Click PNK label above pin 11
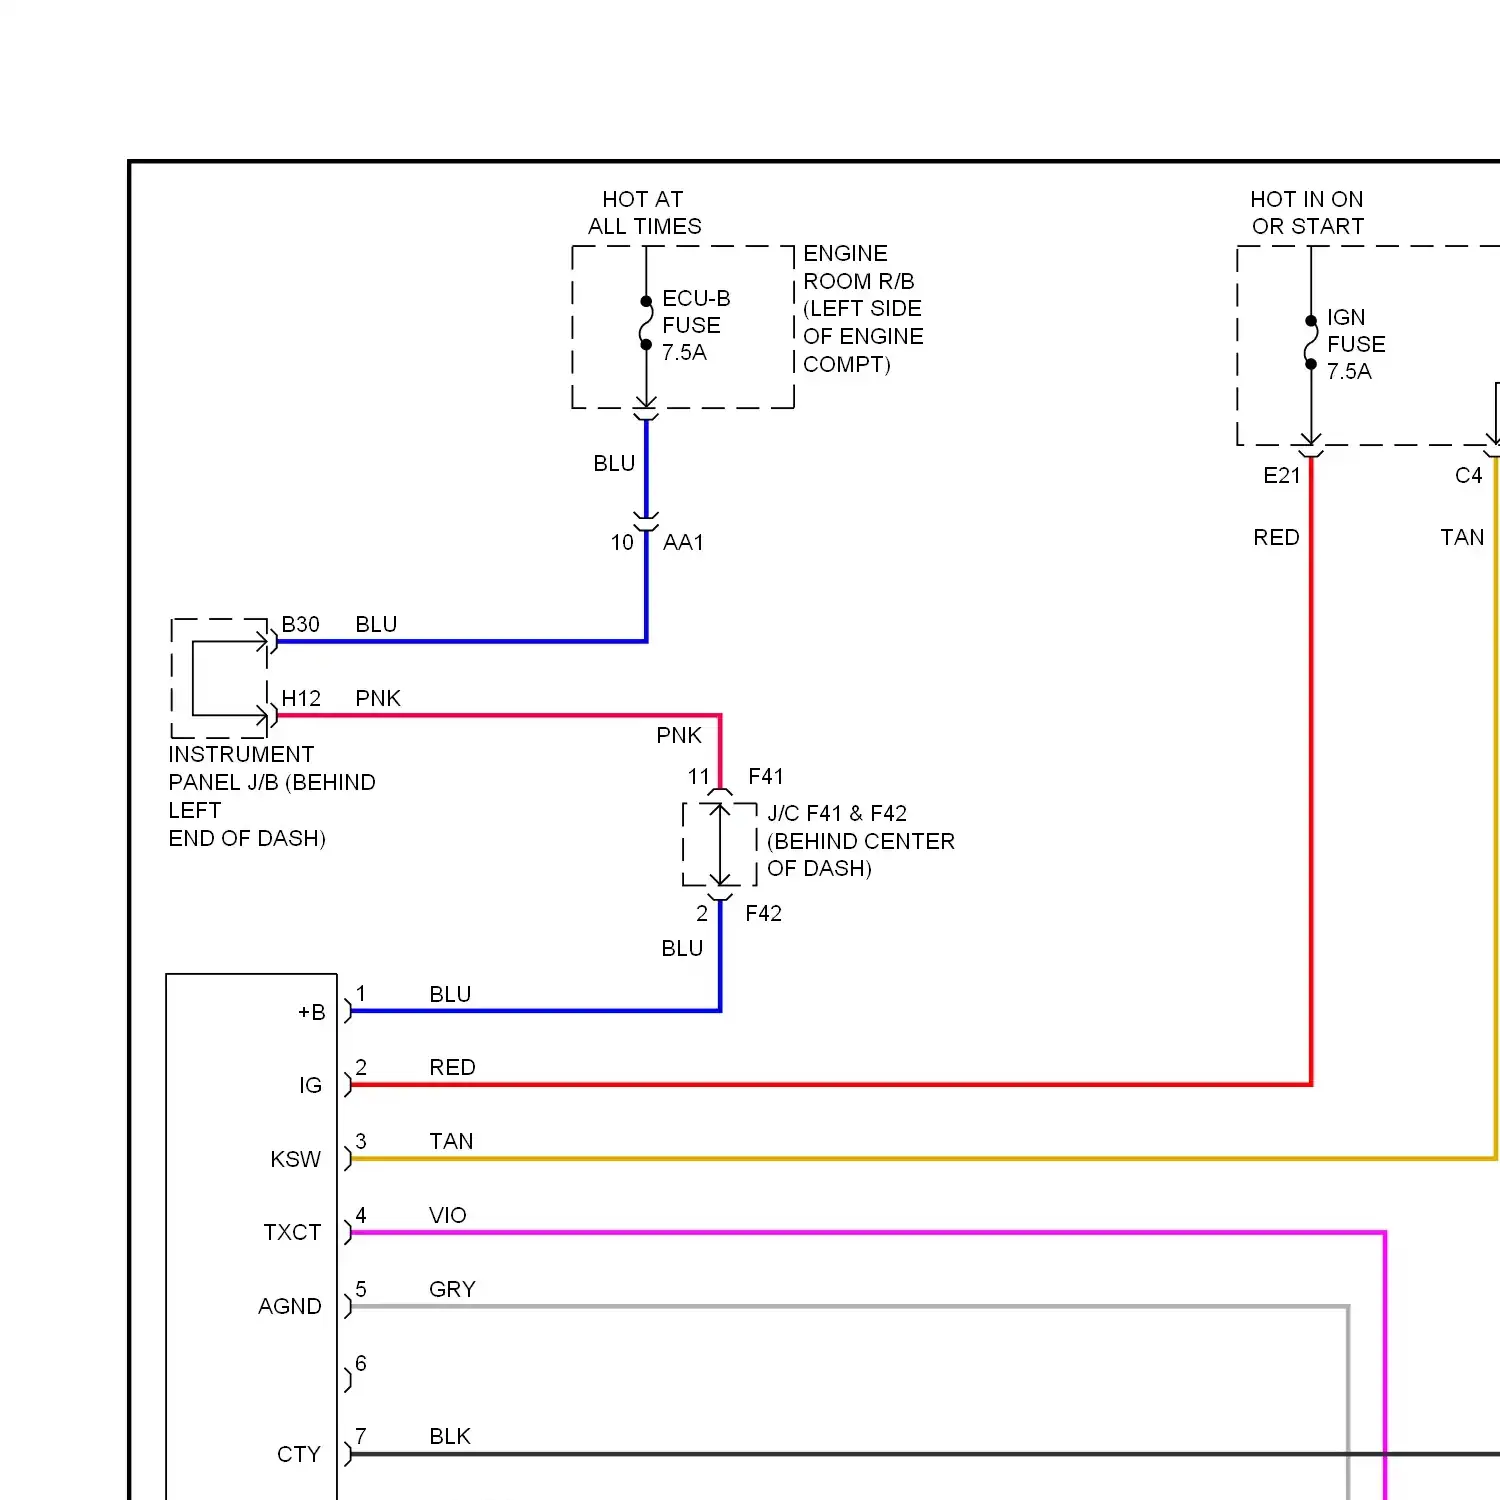Viewport: 1500px width, 1500px height. point(679,736)
